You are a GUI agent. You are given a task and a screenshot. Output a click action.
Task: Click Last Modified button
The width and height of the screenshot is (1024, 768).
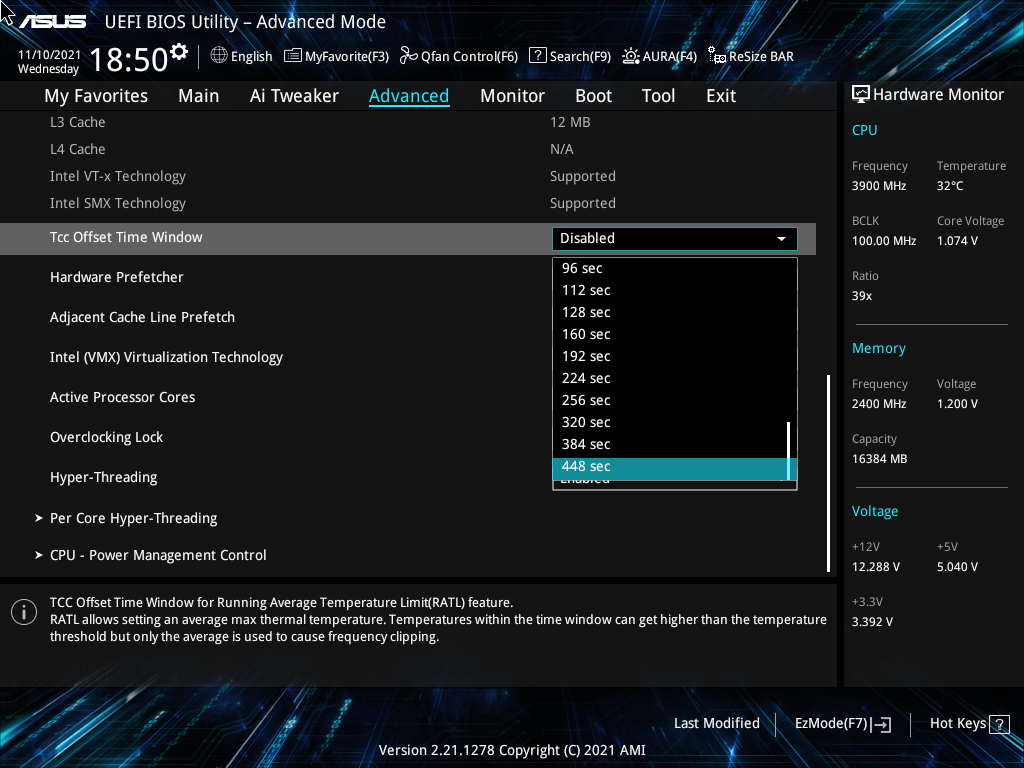(716, 724)
